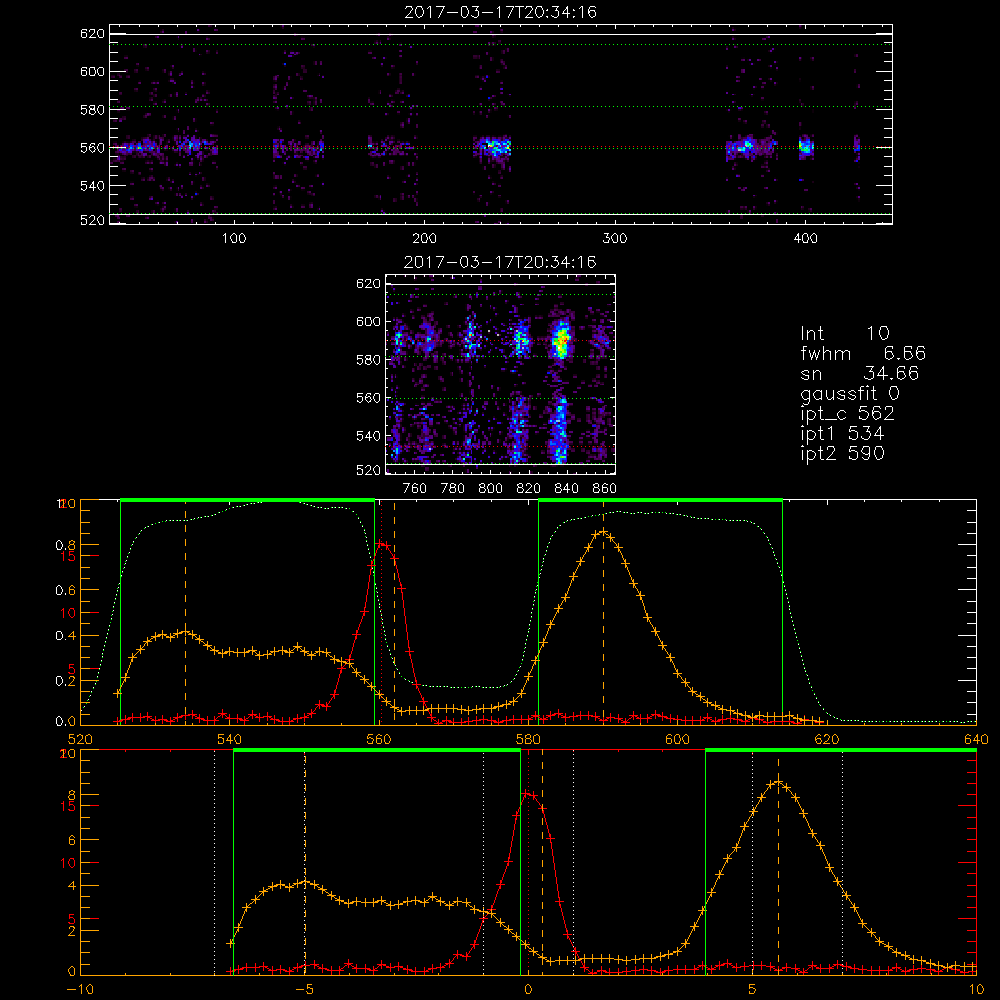Click the bright red-yellow blob in middle image
Viewport: 1000px width, 1000px height.
click(x=561, y=341)
